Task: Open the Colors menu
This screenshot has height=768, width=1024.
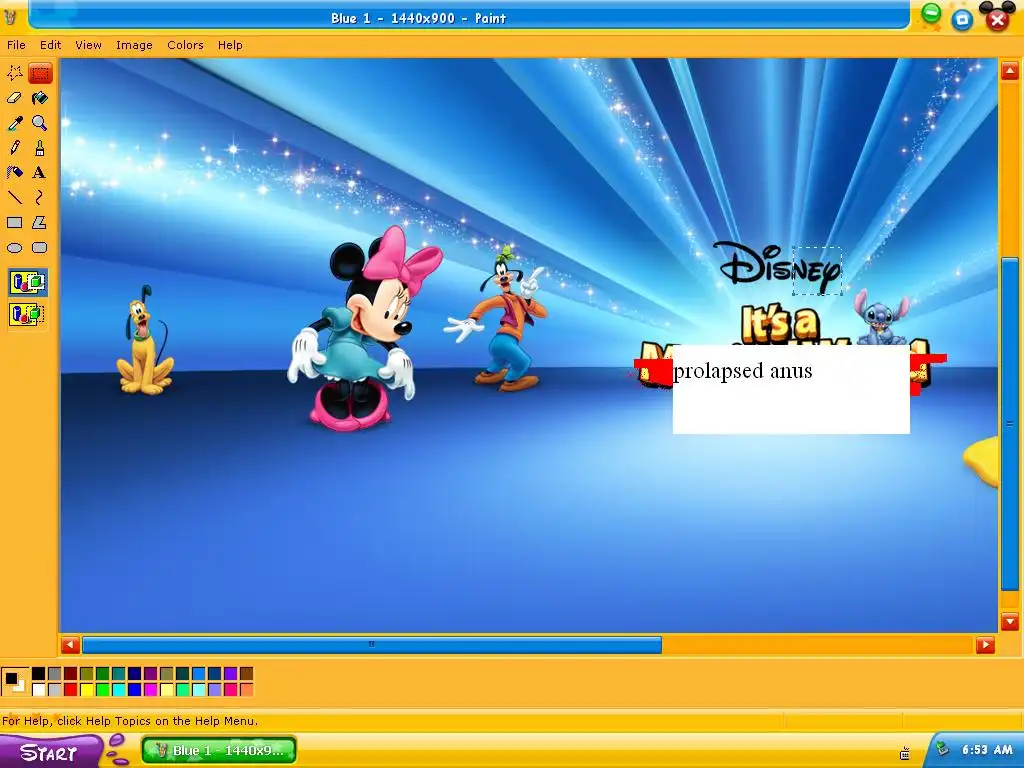Action: [x=185, y=45]
